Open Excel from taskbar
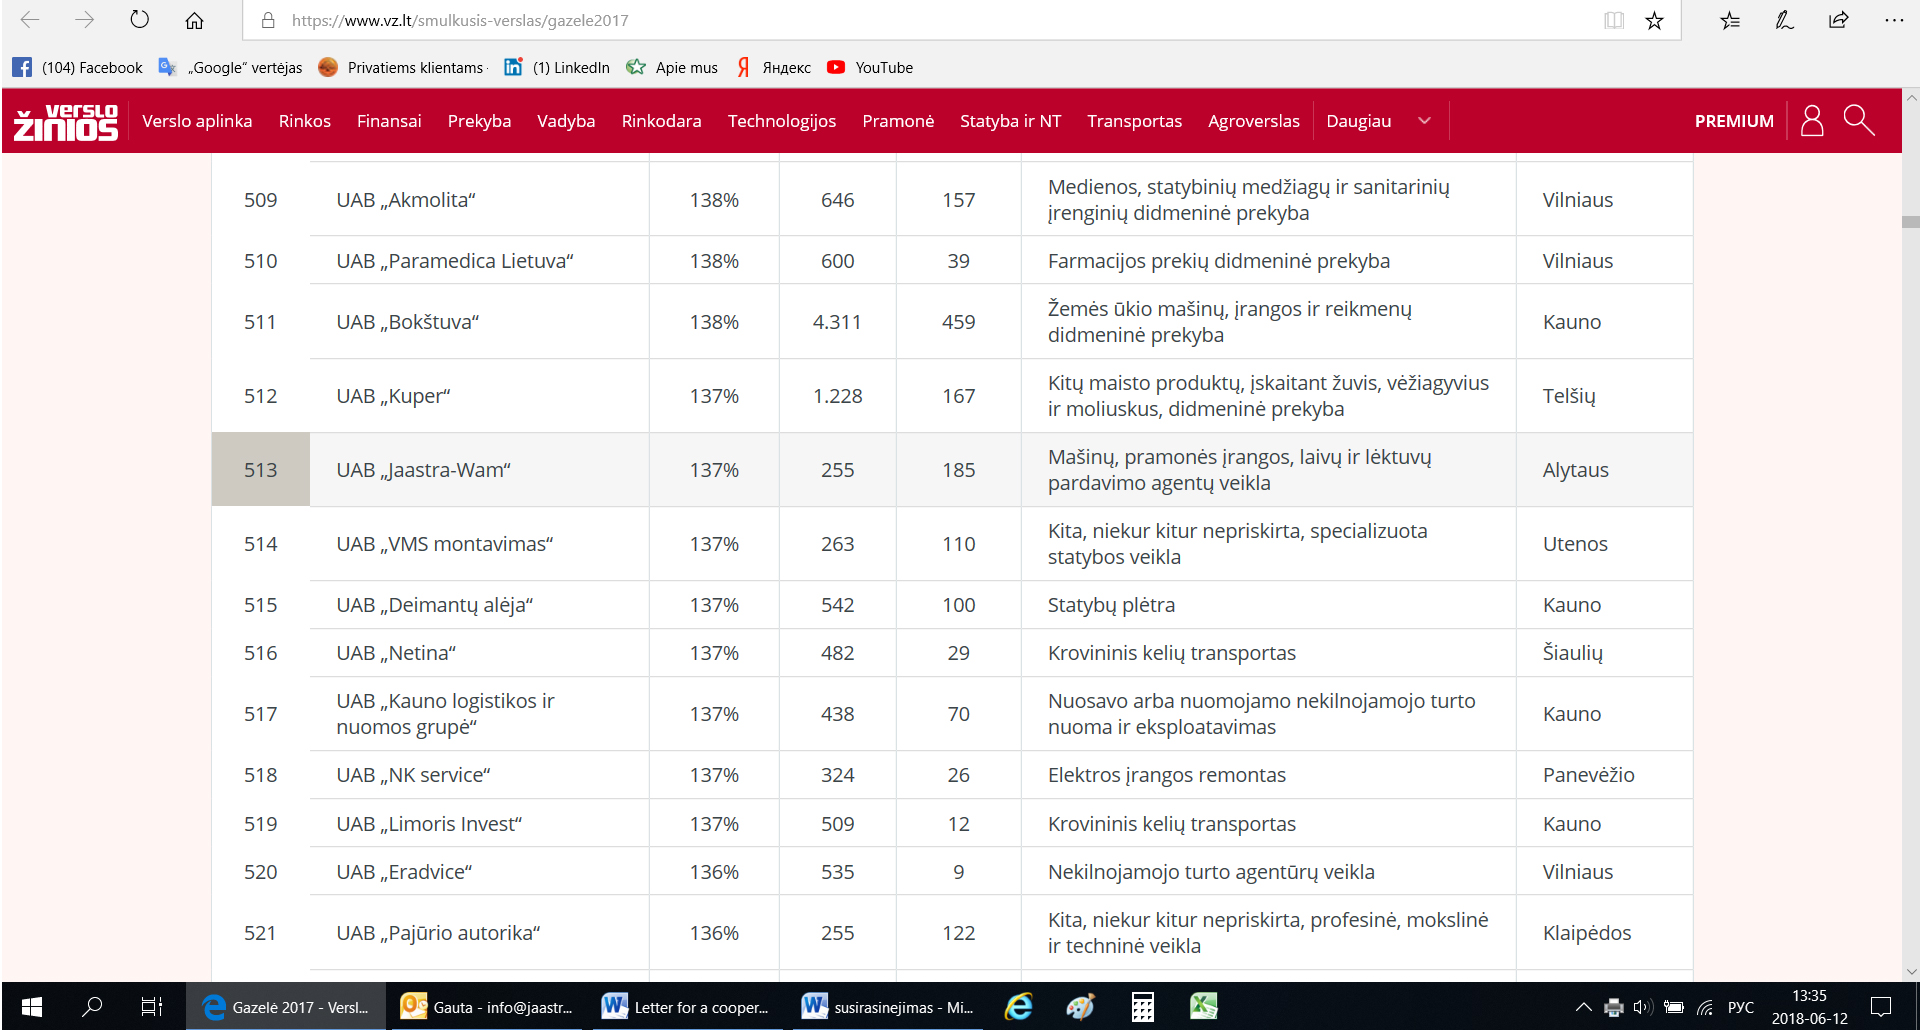 pyautogui.click(x=1203, y=1007)
